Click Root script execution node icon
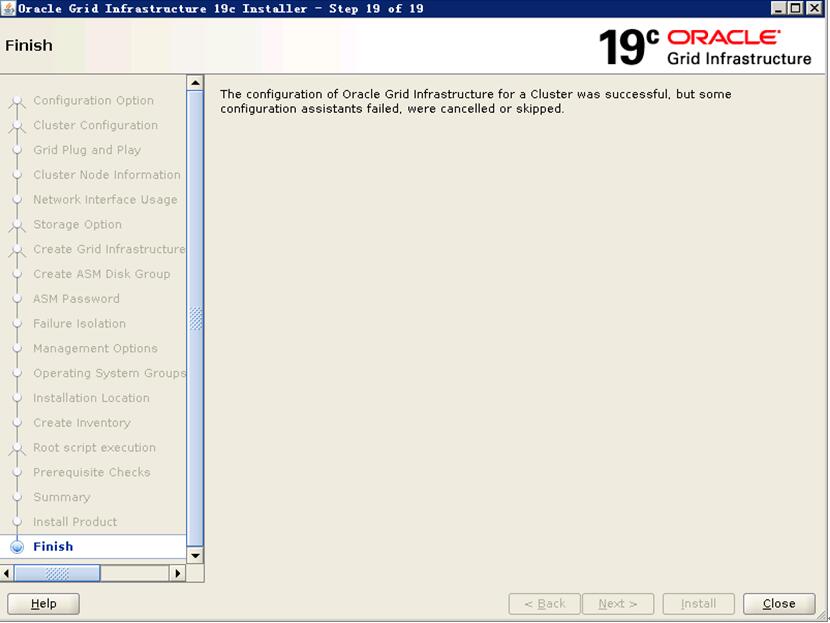830x623 pixels. pos(17,449)
